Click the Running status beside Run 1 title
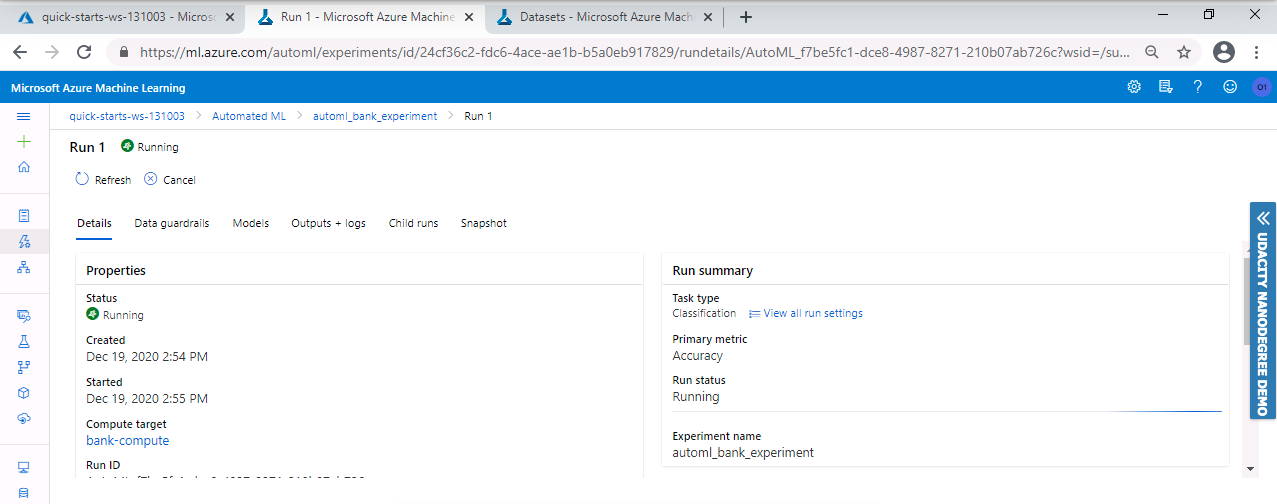 click(x=150, y=147)
